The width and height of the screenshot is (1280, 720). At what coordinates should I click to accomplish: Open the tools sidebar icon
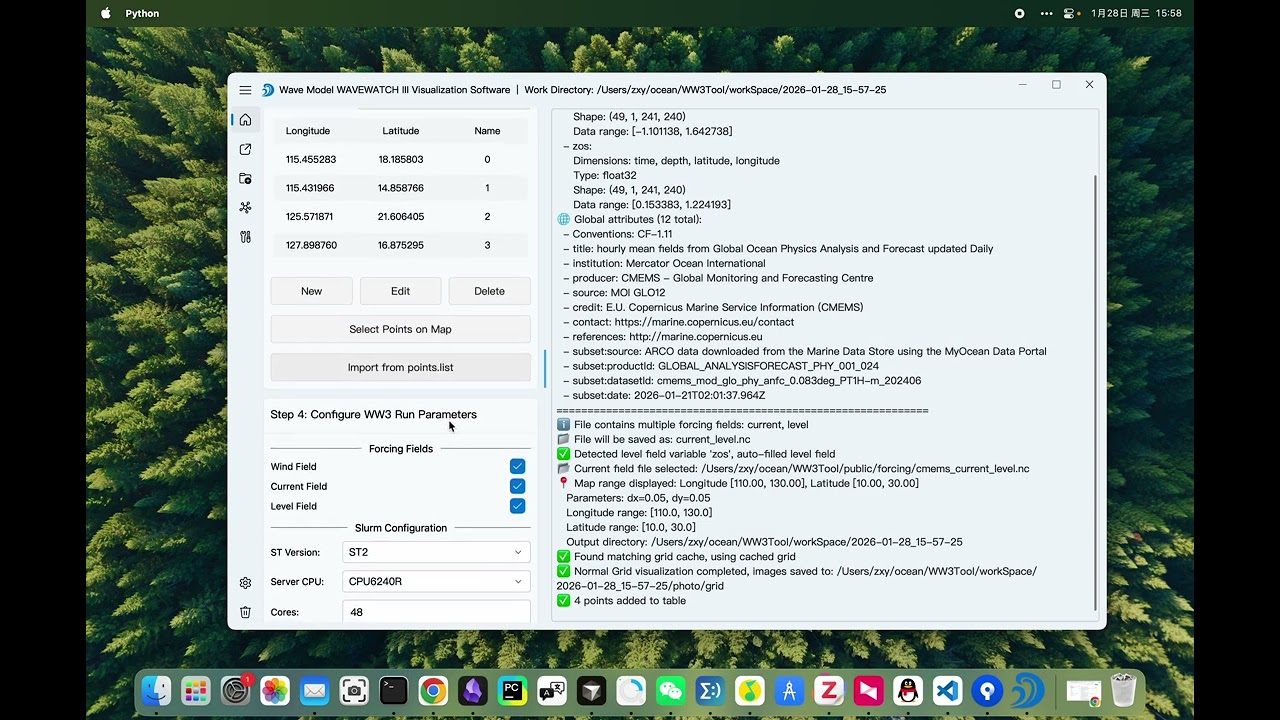pyautogui.click(x=245, y=237)
